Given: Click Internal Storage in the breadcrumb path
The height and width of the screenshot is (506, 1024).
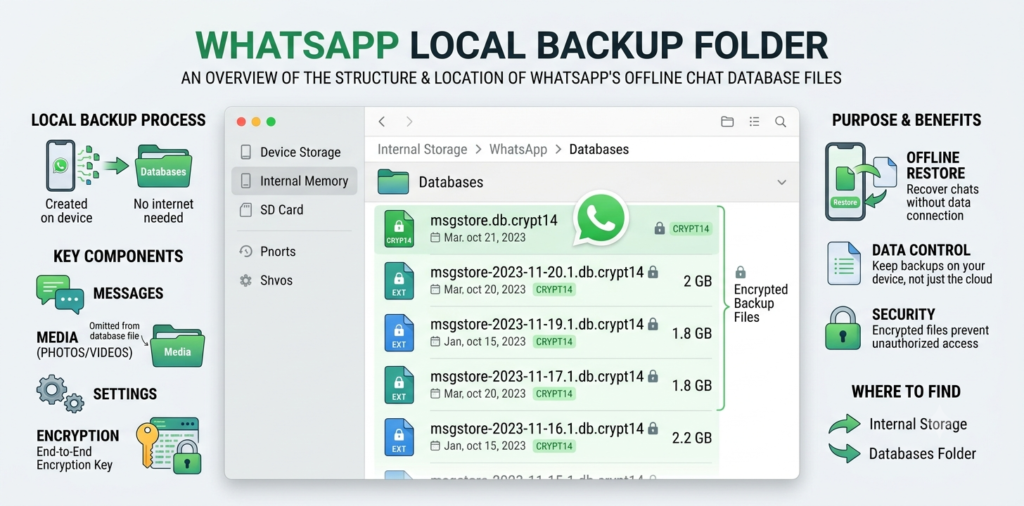Looking at the screenshot, I should 422,150.
